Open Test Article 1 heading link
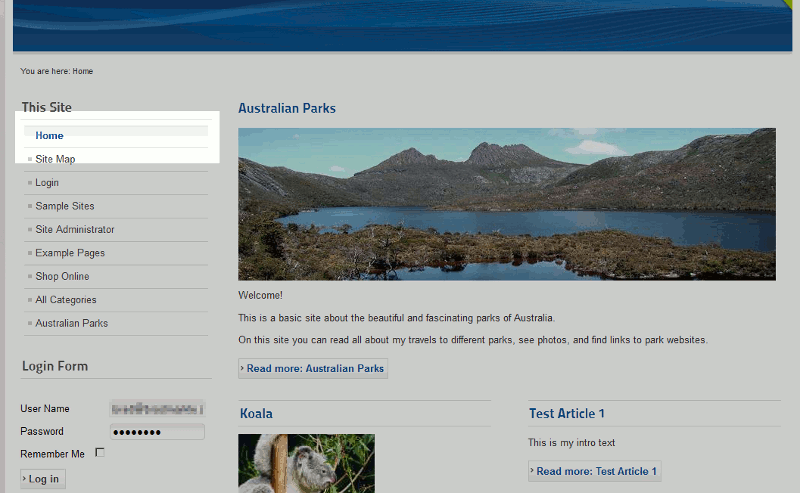The image size is (800, 493). click(x=566, y=413)
